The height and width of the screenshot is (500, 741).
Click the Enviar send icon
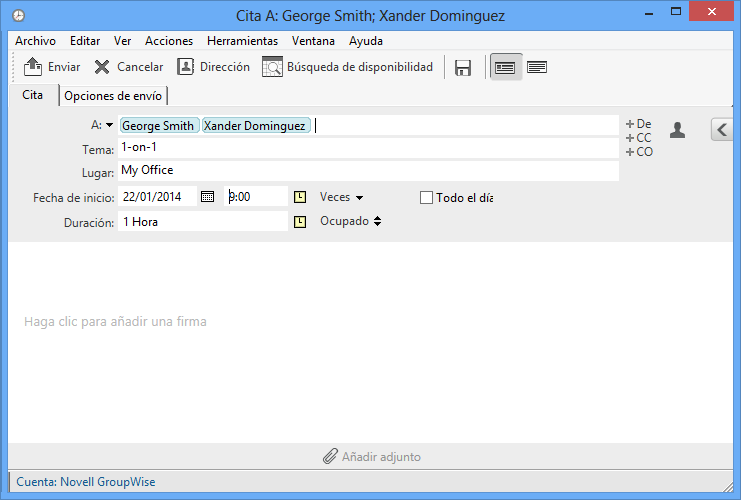tap(33, 67)
